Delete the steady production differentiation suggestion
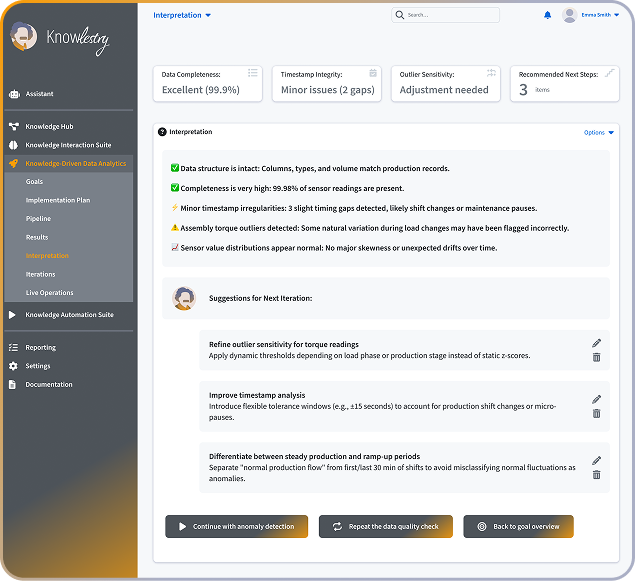Viewport: 635px width, 581px height. point(597,474)
